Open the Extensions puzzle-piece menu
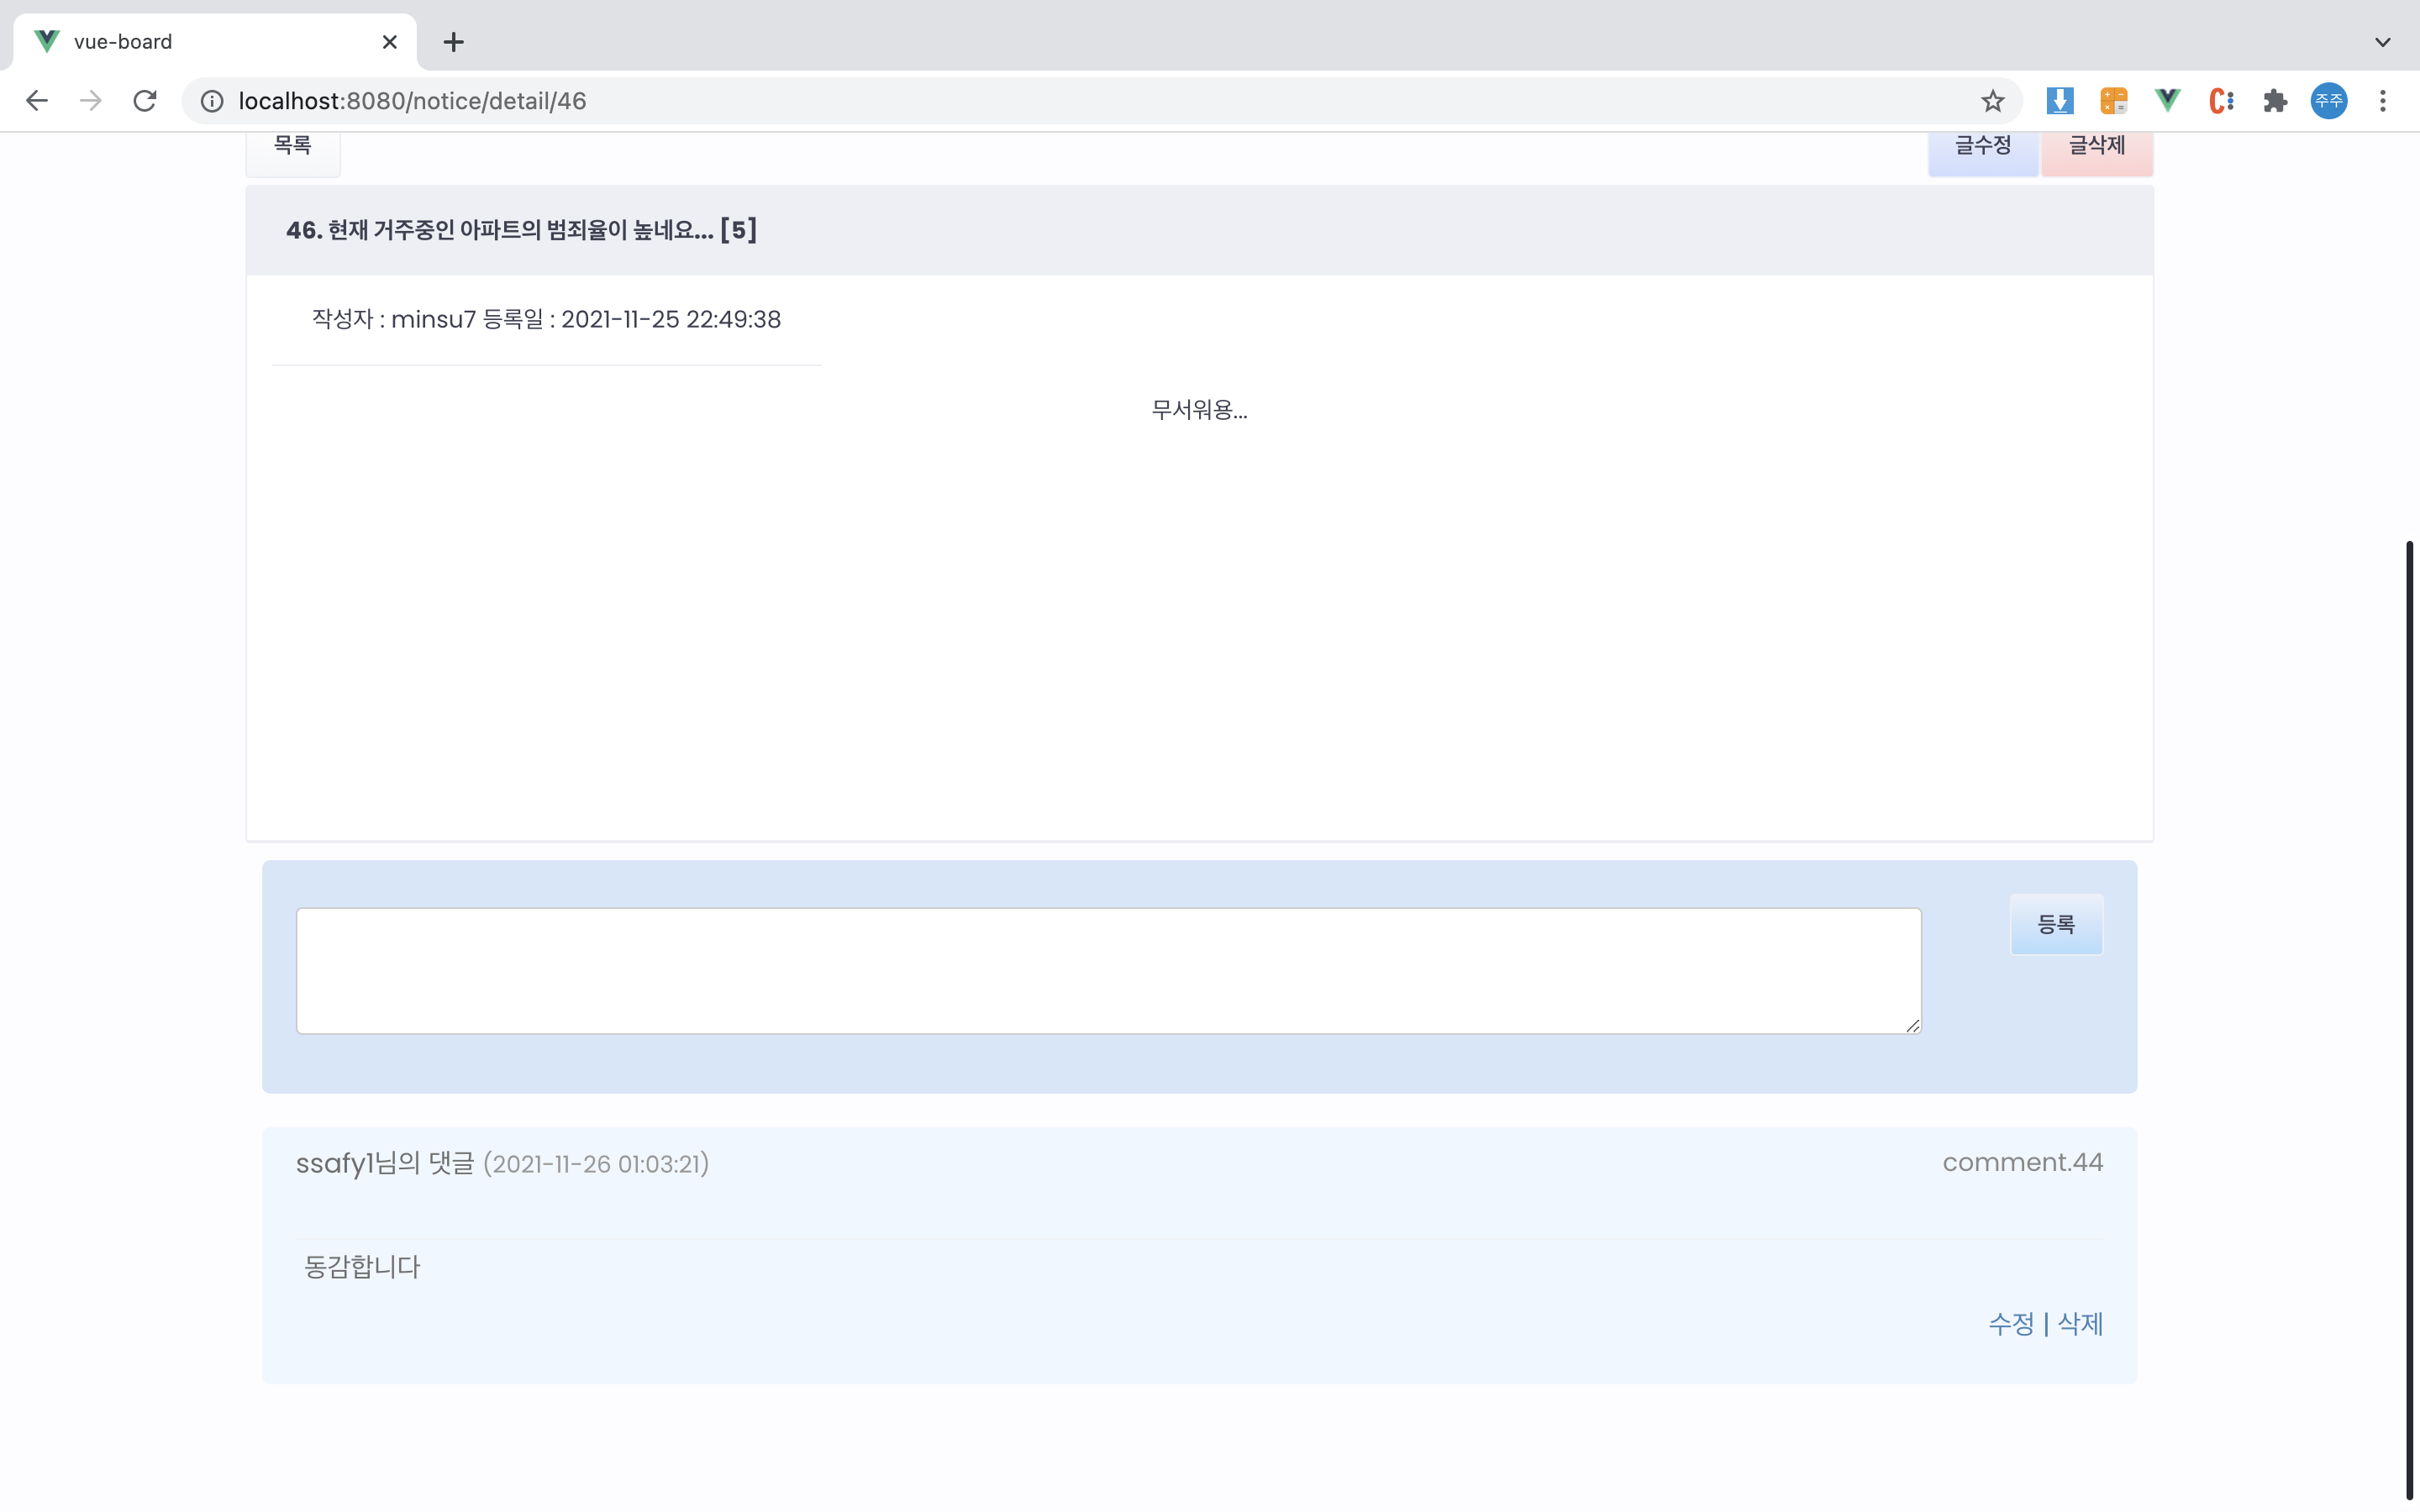The height and width of the screenshot is (1512, 2420). click(x=2275, y=101)
